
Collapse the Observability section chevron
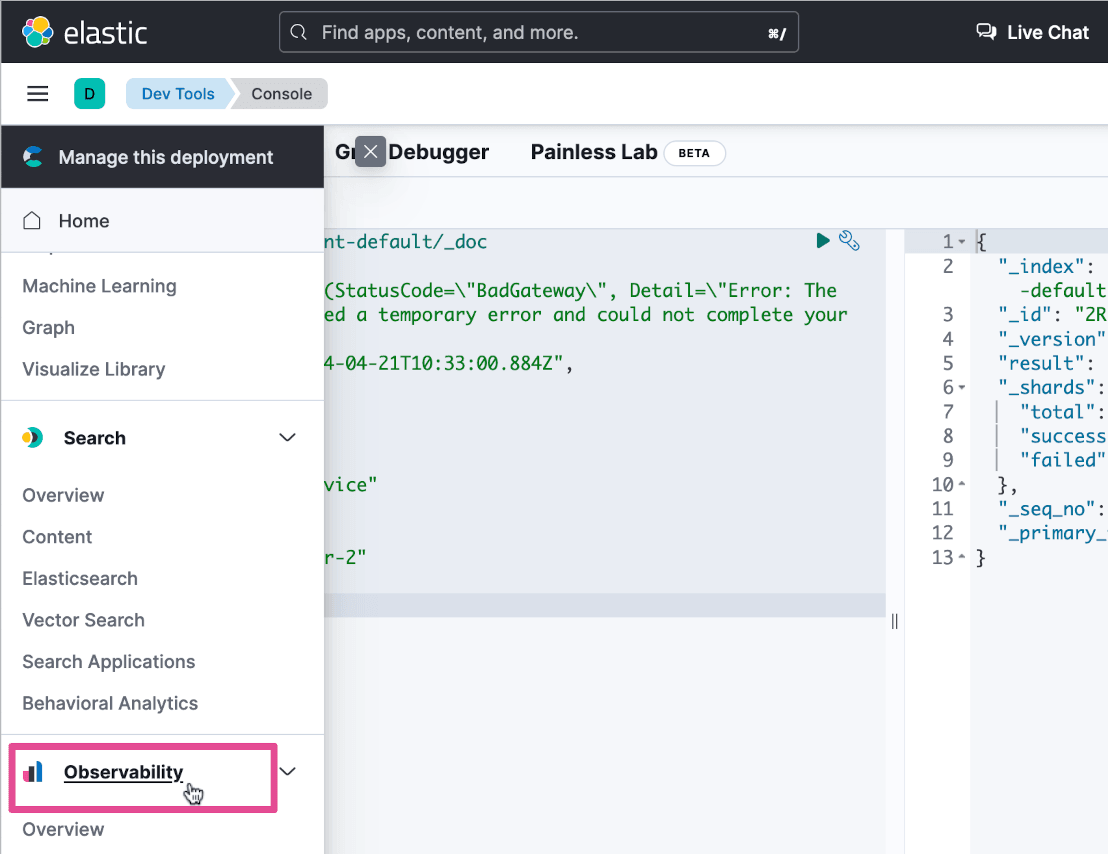tap(288, 771)
